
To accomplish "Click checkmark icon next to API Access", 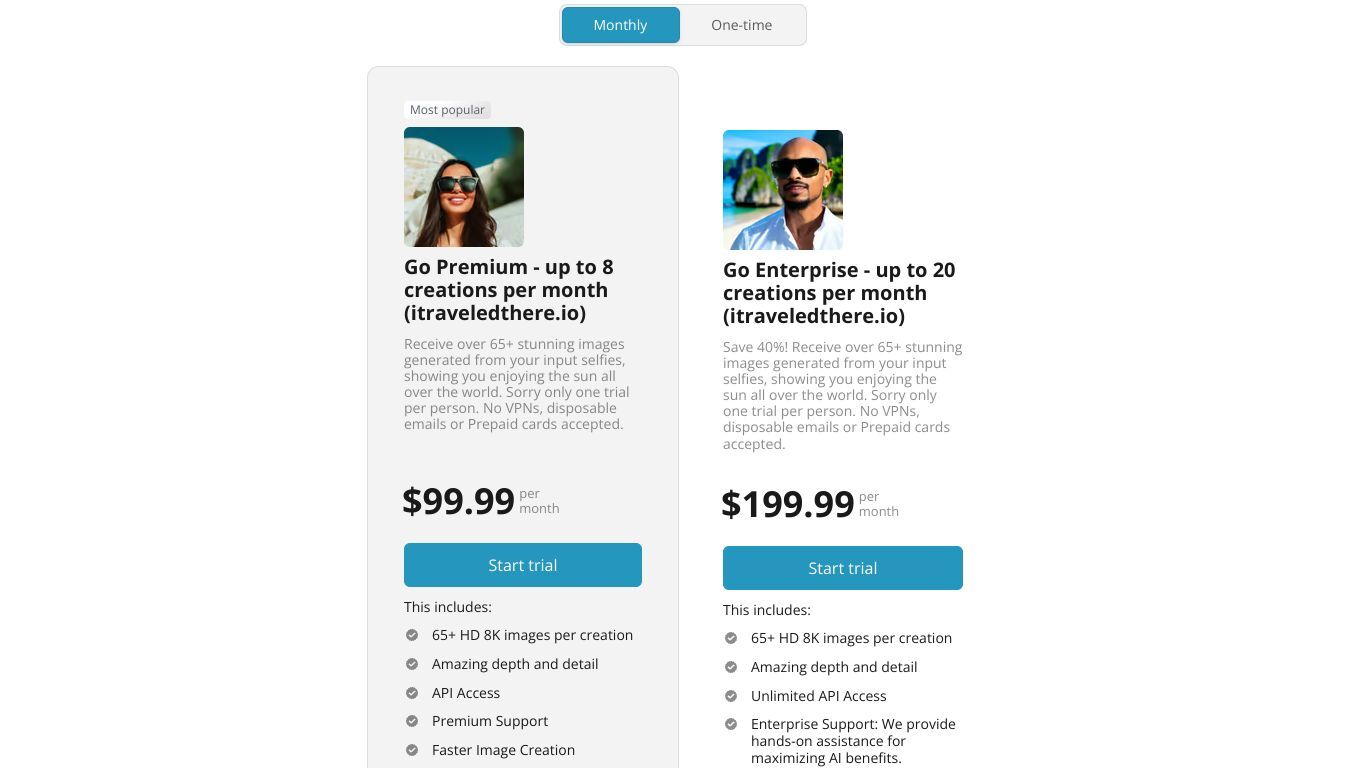I will tap(412, 693).
